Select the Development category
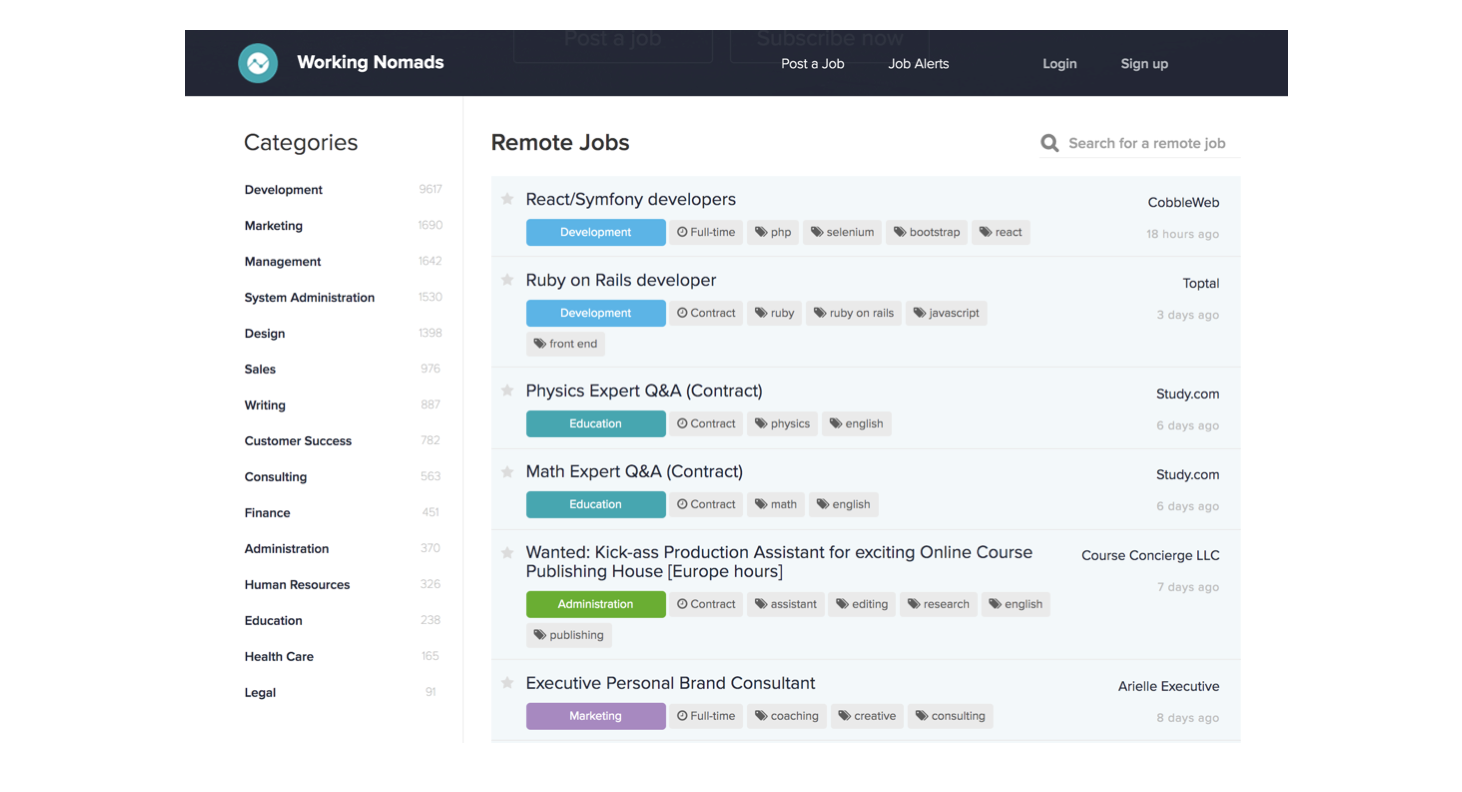The image size is (1462, 792). [283, 190]
